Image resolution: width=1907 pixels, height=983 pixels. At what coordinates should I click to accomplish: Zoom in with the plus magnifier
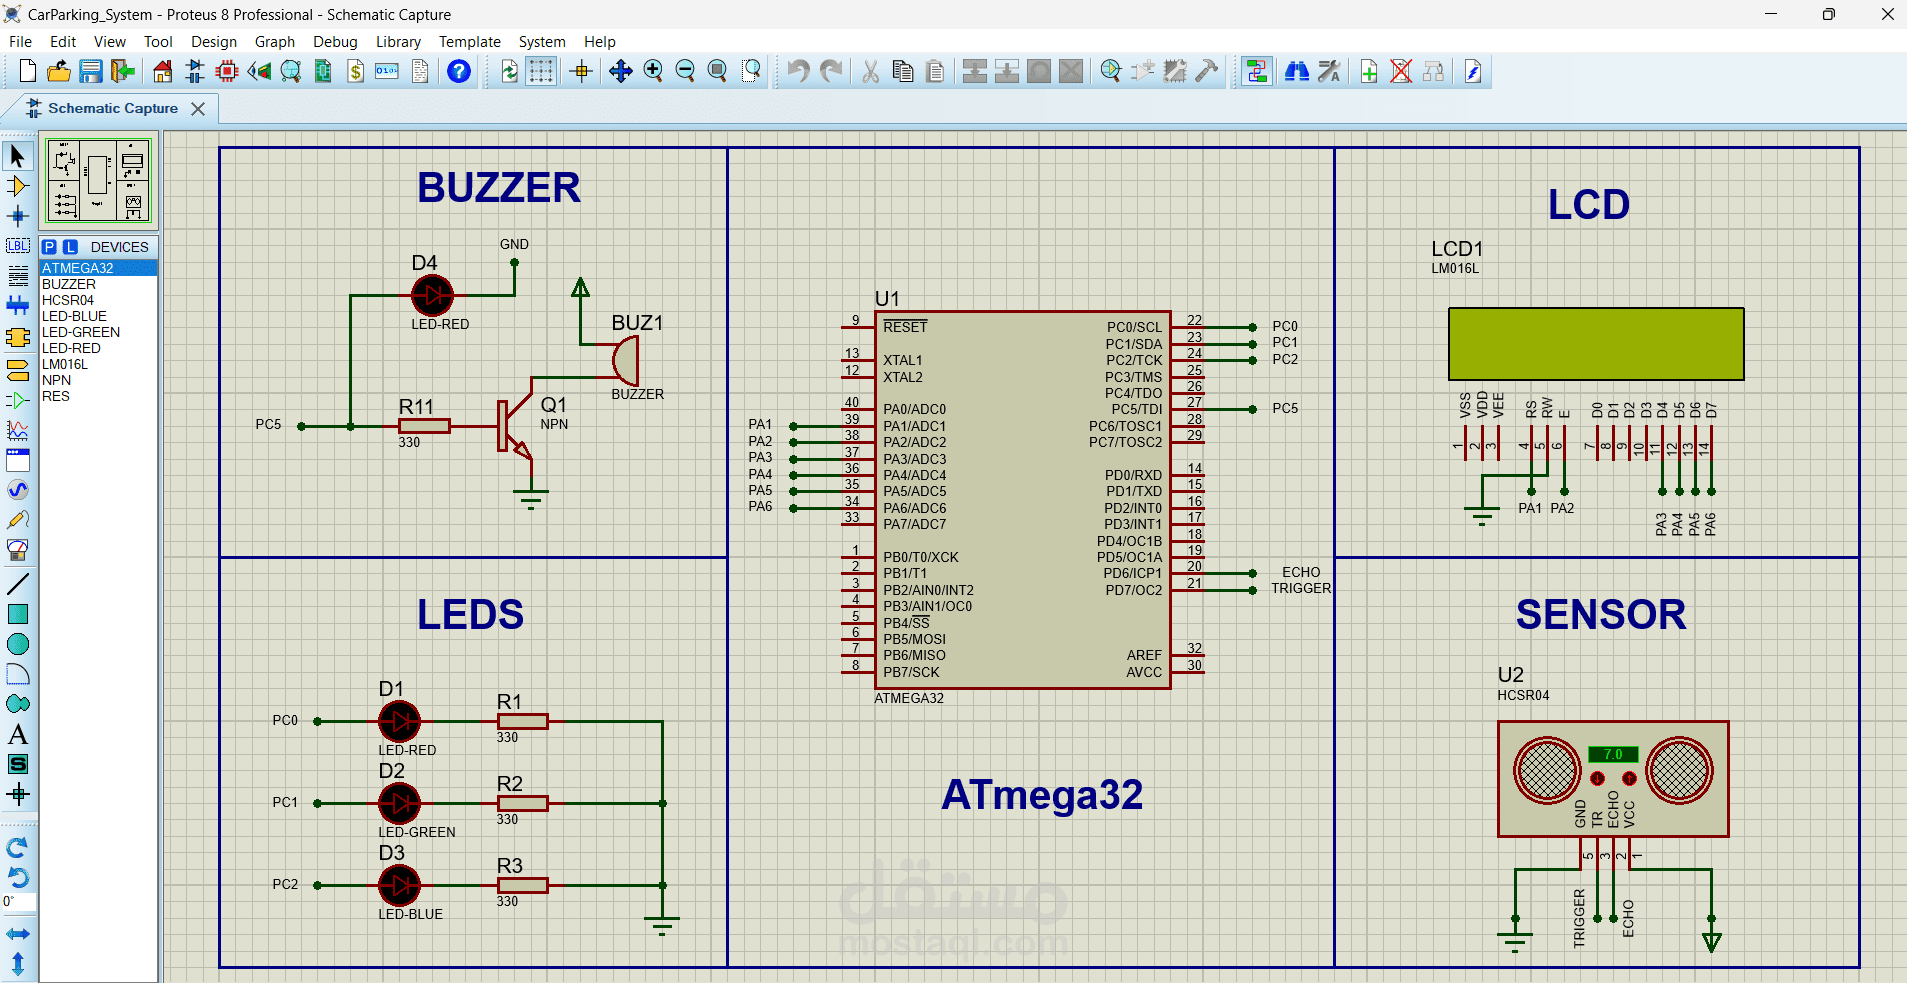point(653,71)
